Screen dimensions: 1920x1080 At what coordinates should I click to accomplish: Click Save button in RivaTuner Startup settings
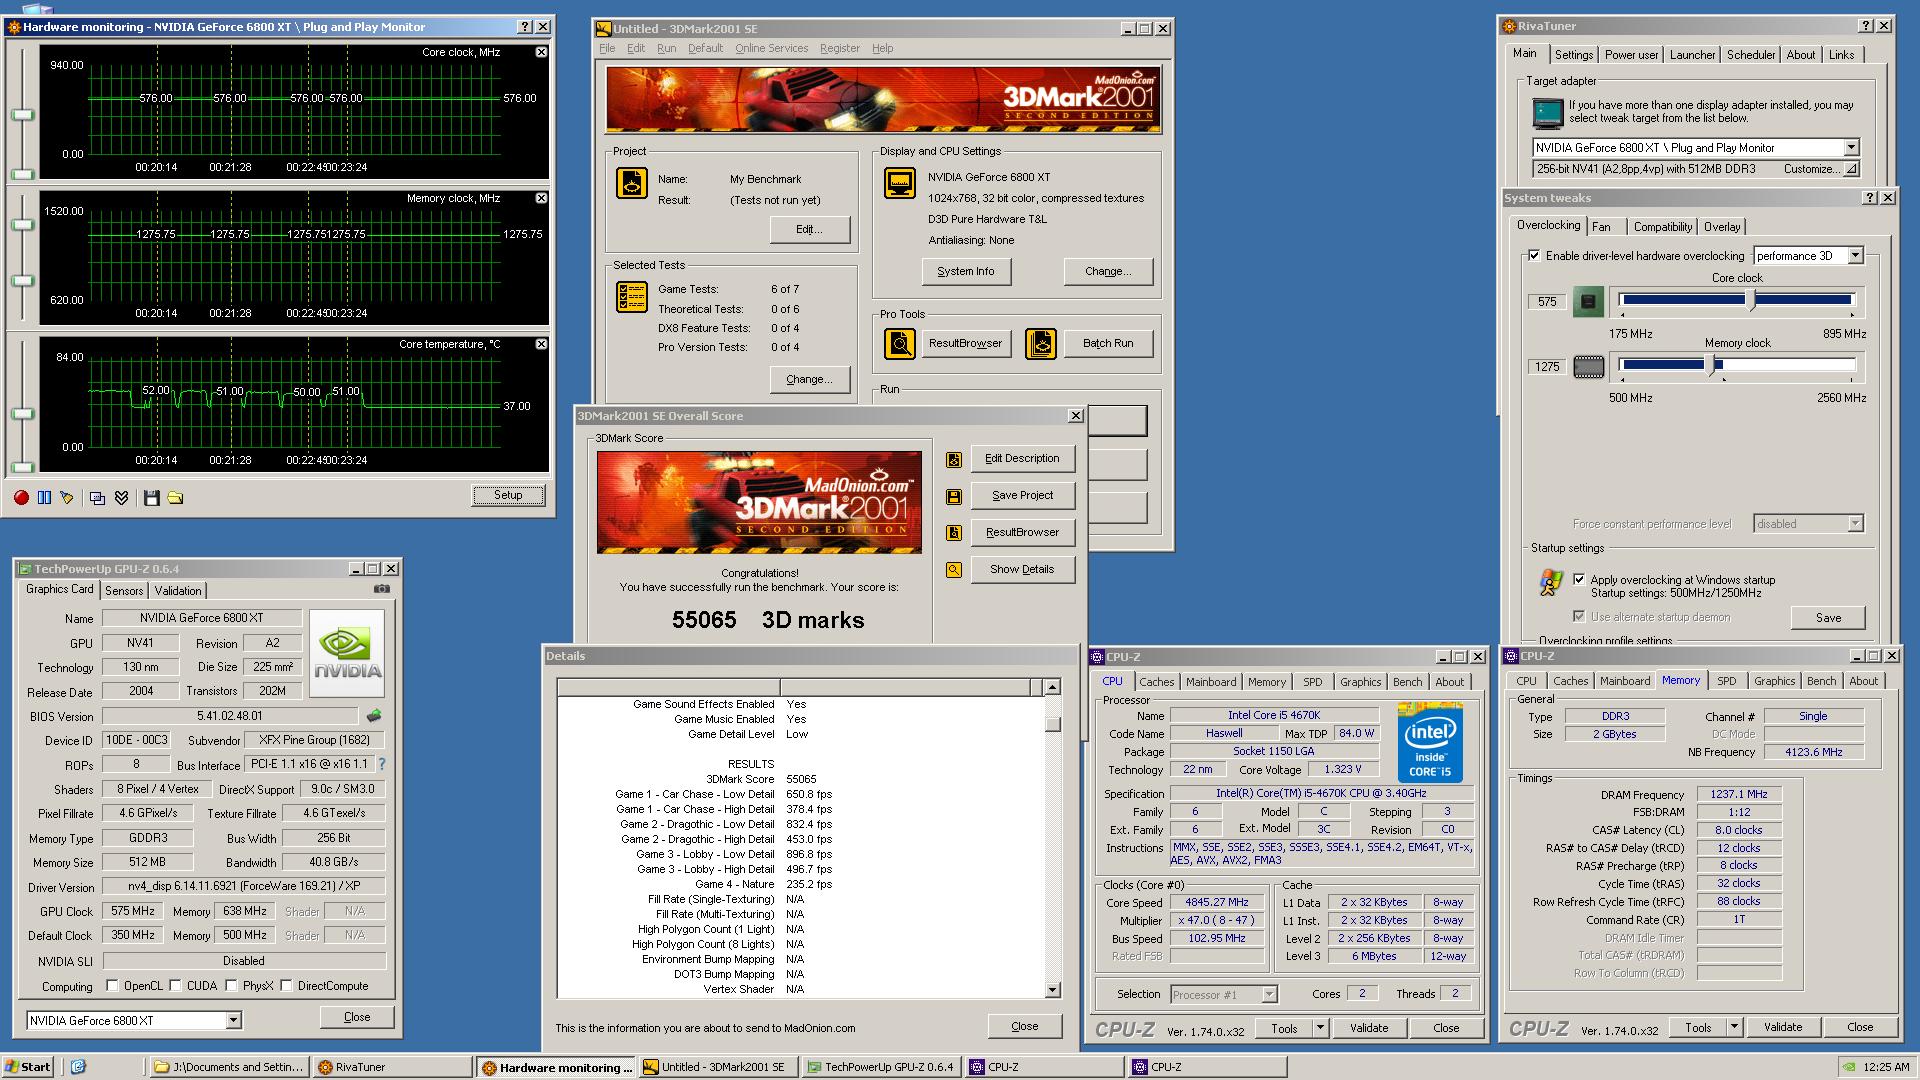click(x=1828, y=618)
